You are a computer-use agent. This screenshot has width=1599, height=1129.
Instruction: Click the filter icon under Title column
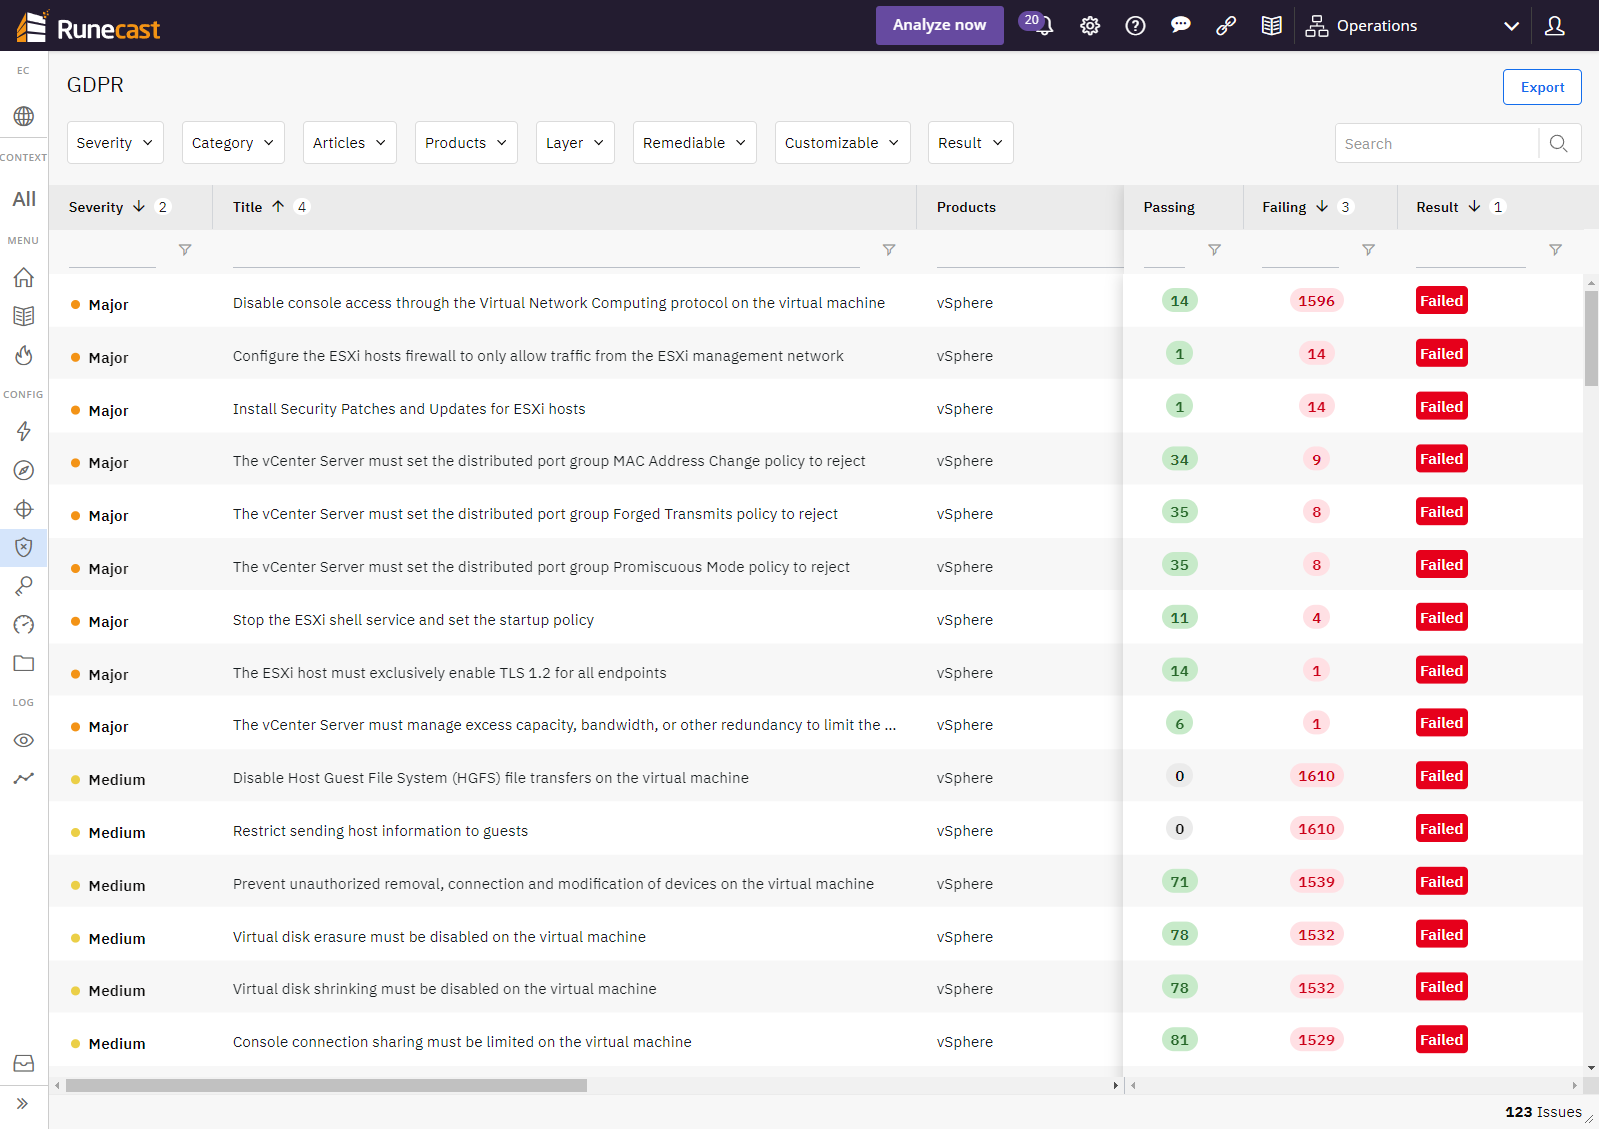tap(888, 250)
